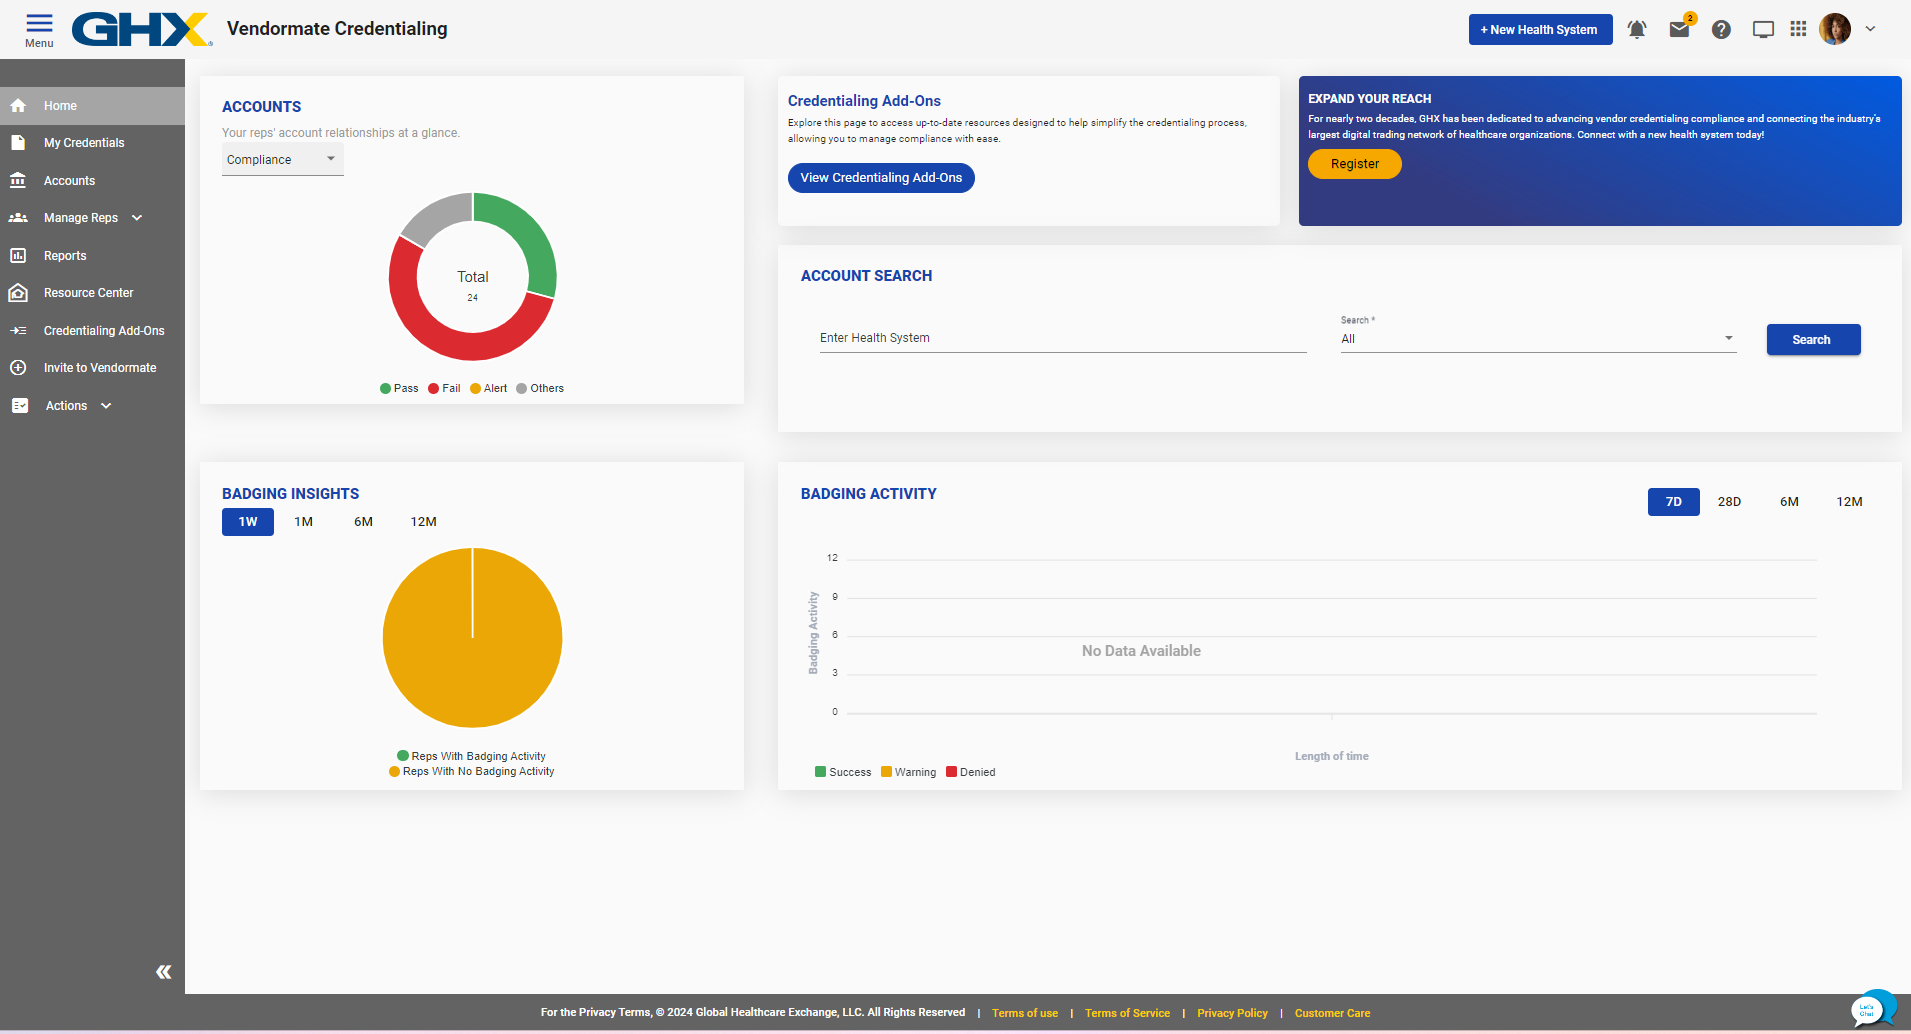Screen dimensions: 1911x1034
Task: Click the help question mark icon
Action: tap(1721, 30)
